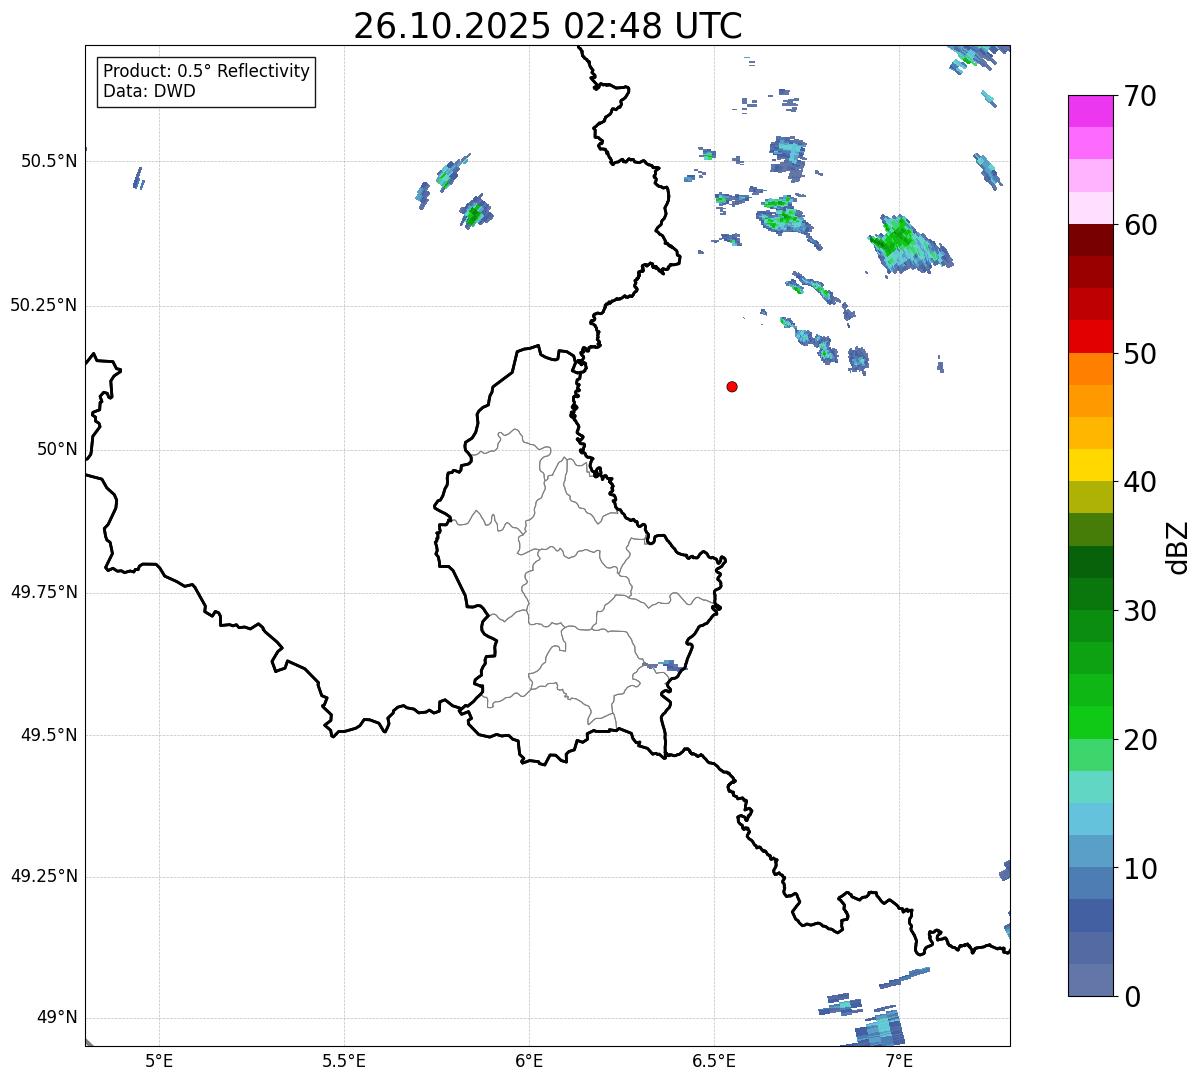
Task: Click the dBZ colorbar axis label
Action: (1178, 547)
